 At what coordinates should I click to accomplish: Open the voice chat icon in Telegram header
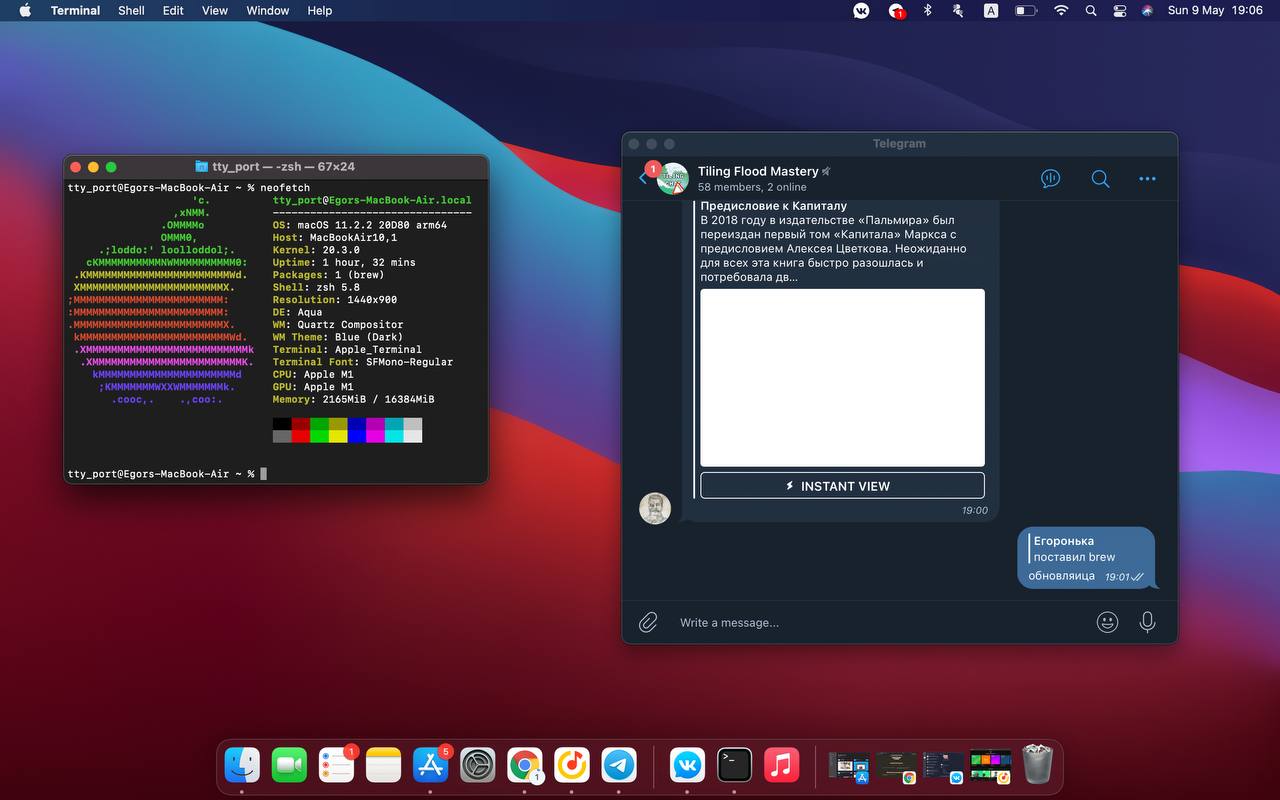[1050, 179]
